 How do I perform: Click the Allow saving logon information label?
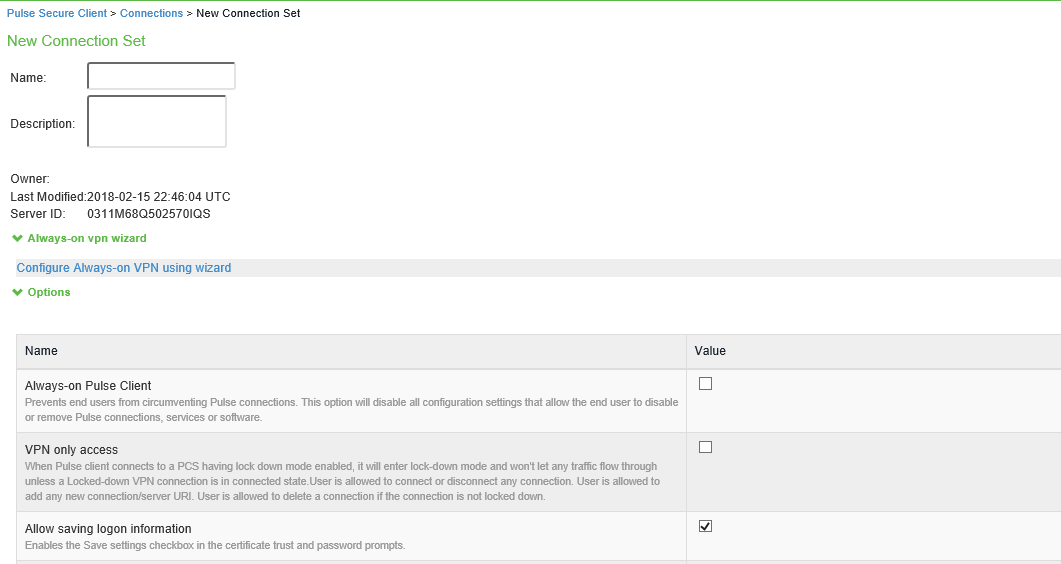(108, 529)
